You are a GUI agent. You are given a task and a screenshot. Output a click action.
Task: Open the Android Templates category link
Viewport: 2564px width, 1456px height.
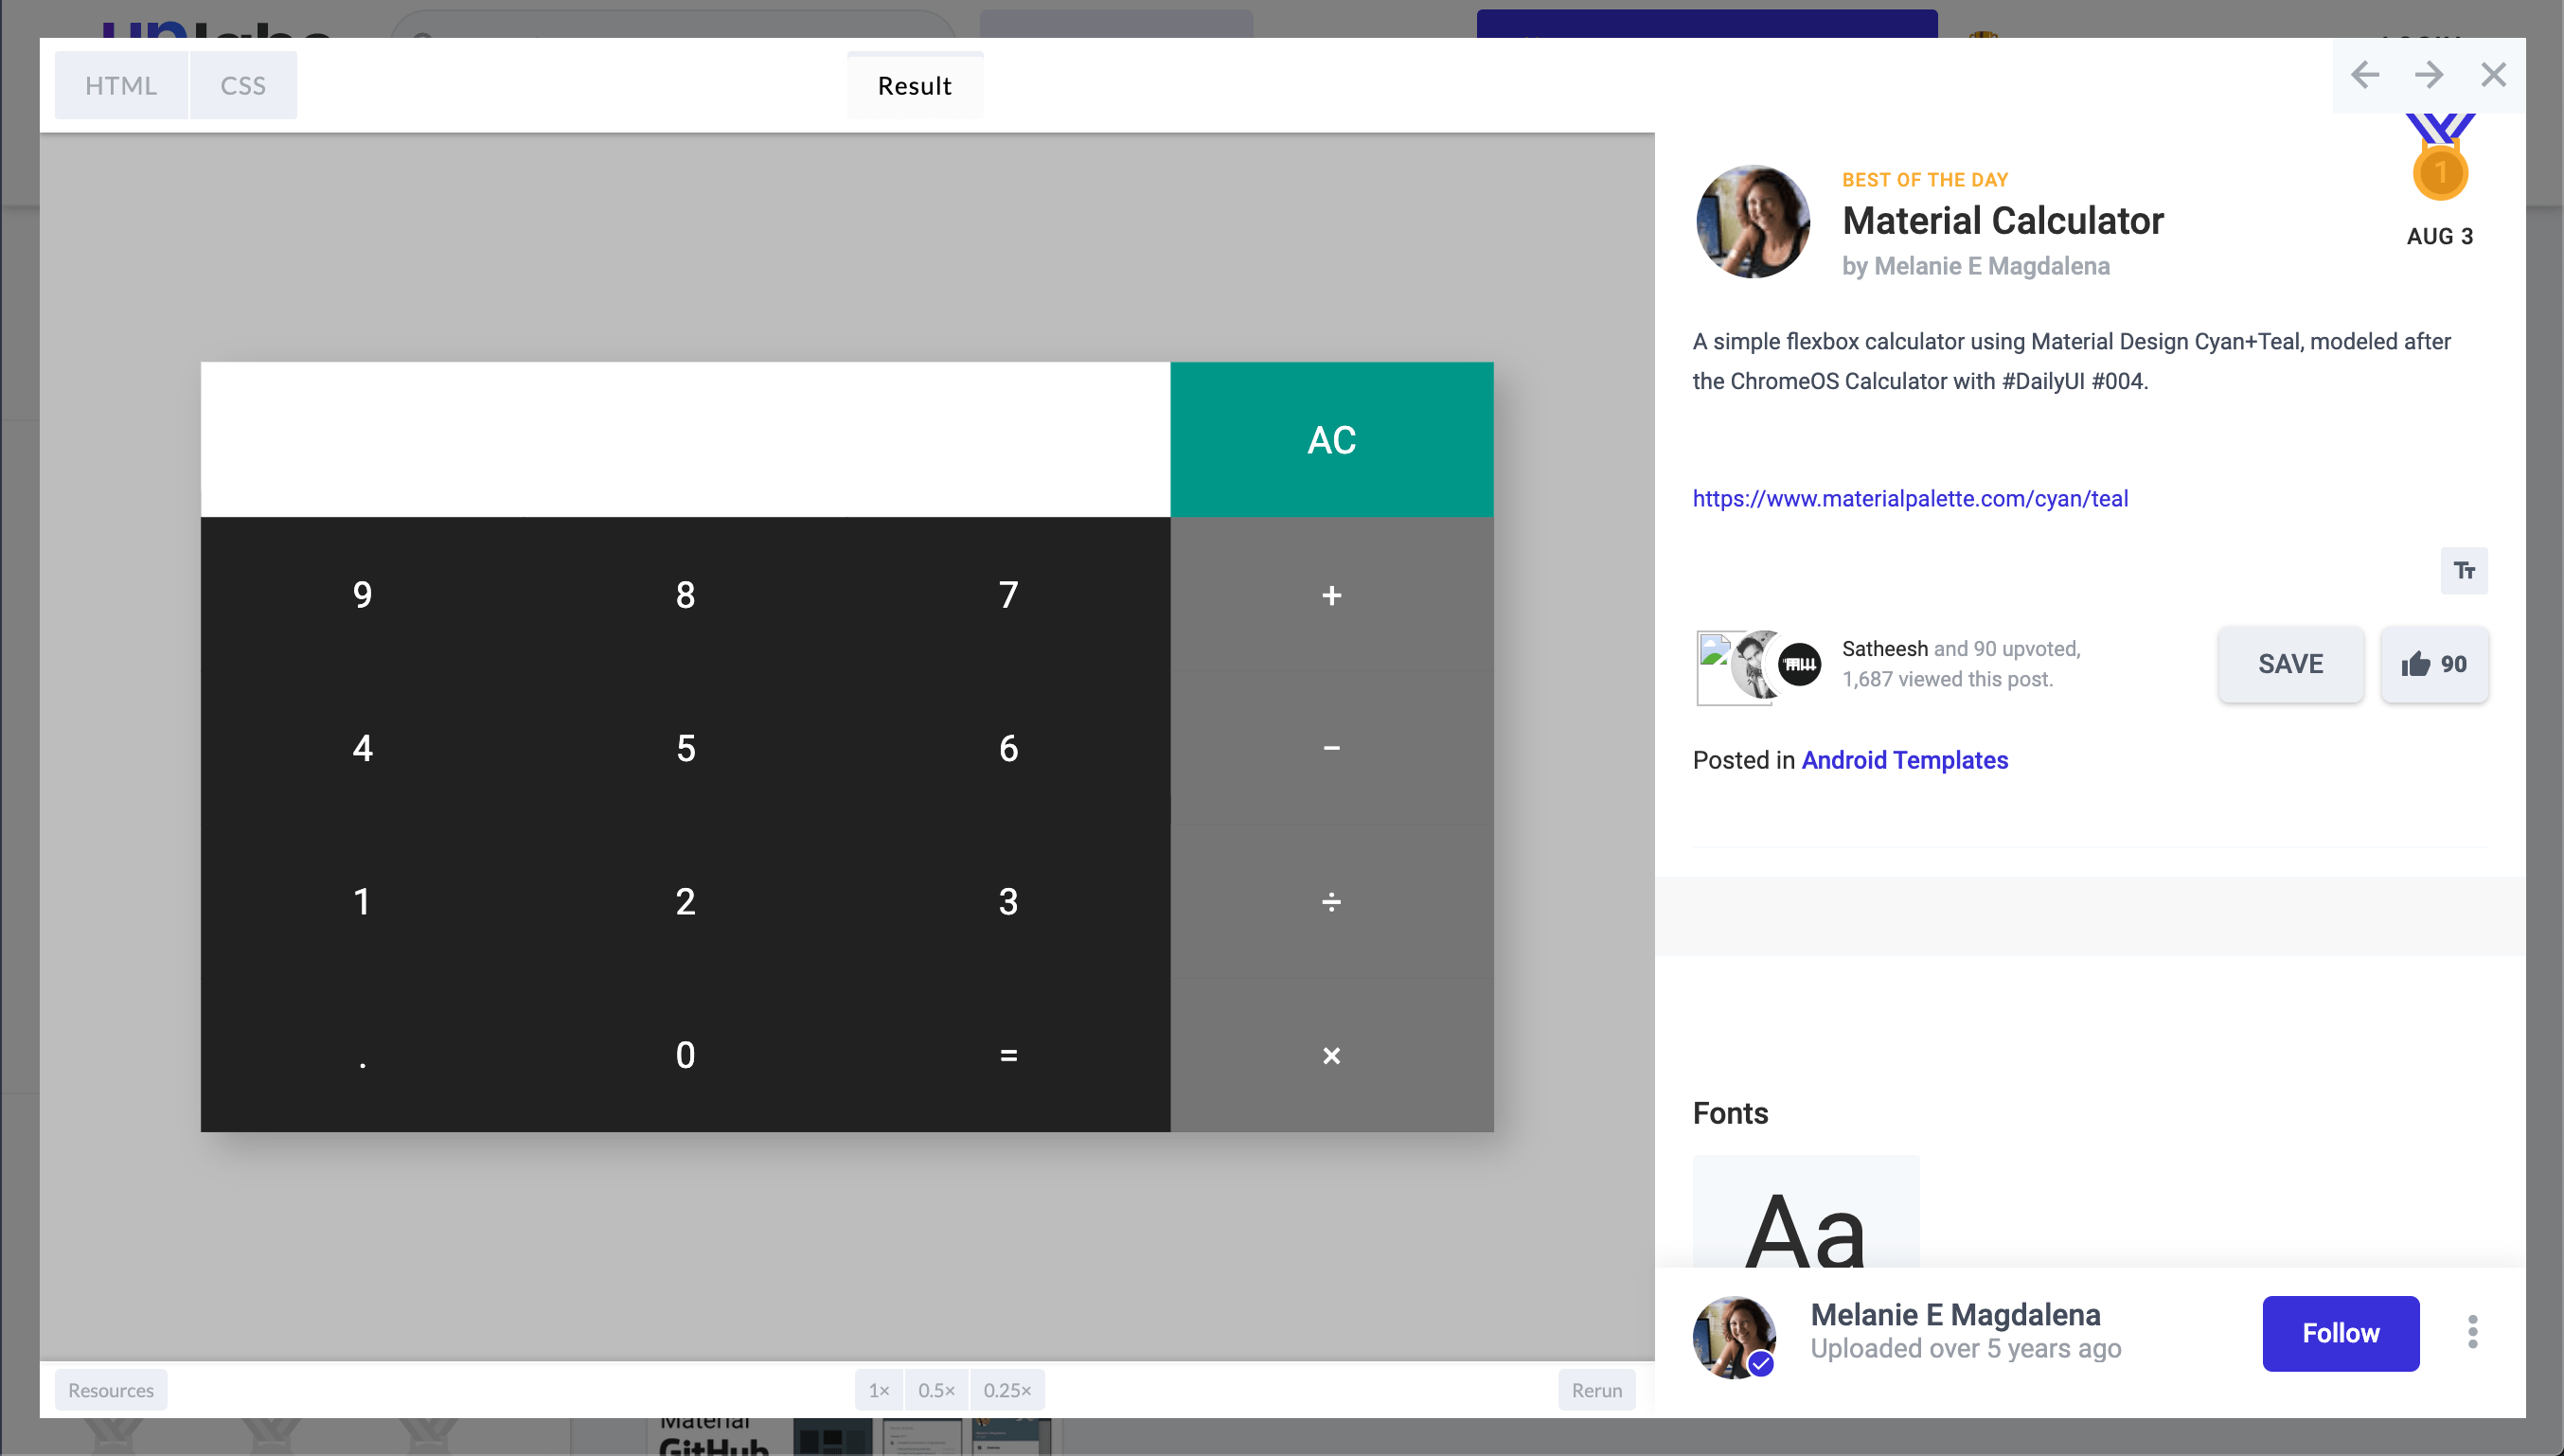tap(1904, 760)
